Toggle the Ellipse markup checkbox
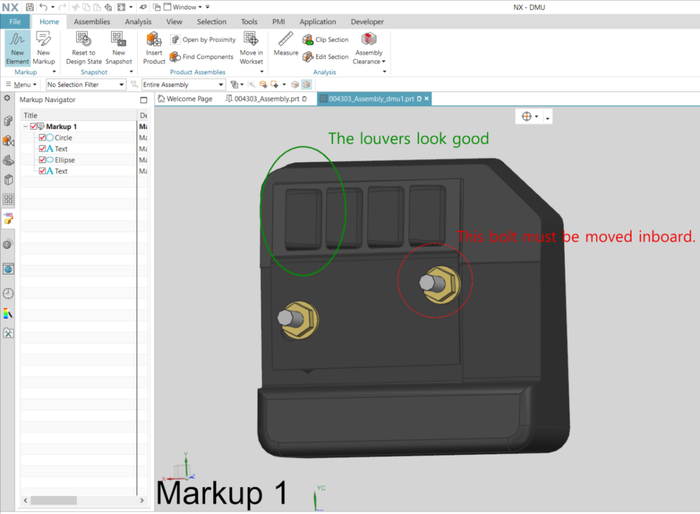This screenshot has width=700, height=514. 42,160
